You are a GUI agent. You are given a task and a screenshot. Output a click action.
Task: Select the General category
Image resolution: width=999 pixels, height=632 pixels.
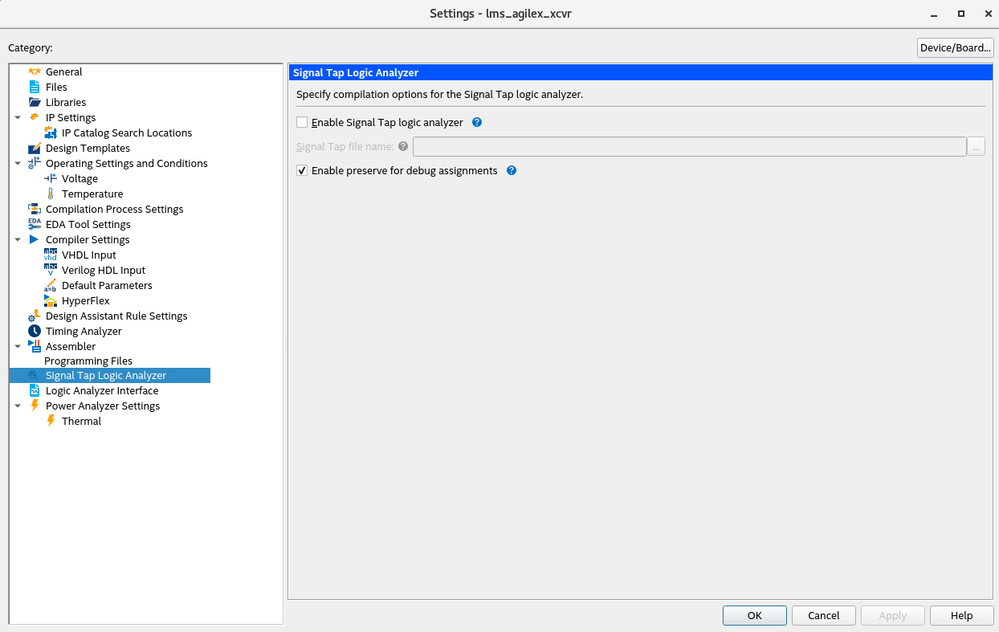[64, 72]
